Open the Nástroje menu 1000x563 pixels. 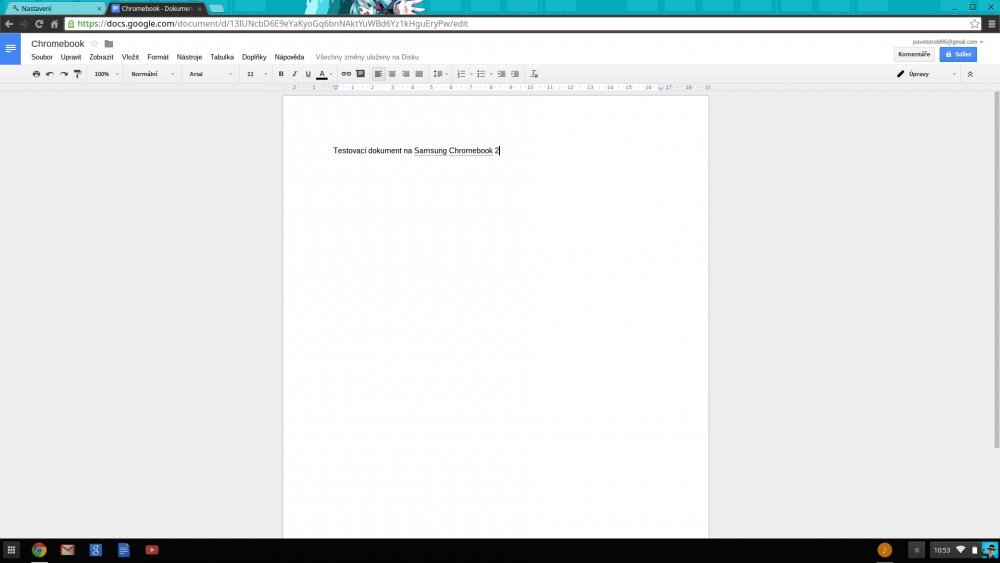[189, 57]
